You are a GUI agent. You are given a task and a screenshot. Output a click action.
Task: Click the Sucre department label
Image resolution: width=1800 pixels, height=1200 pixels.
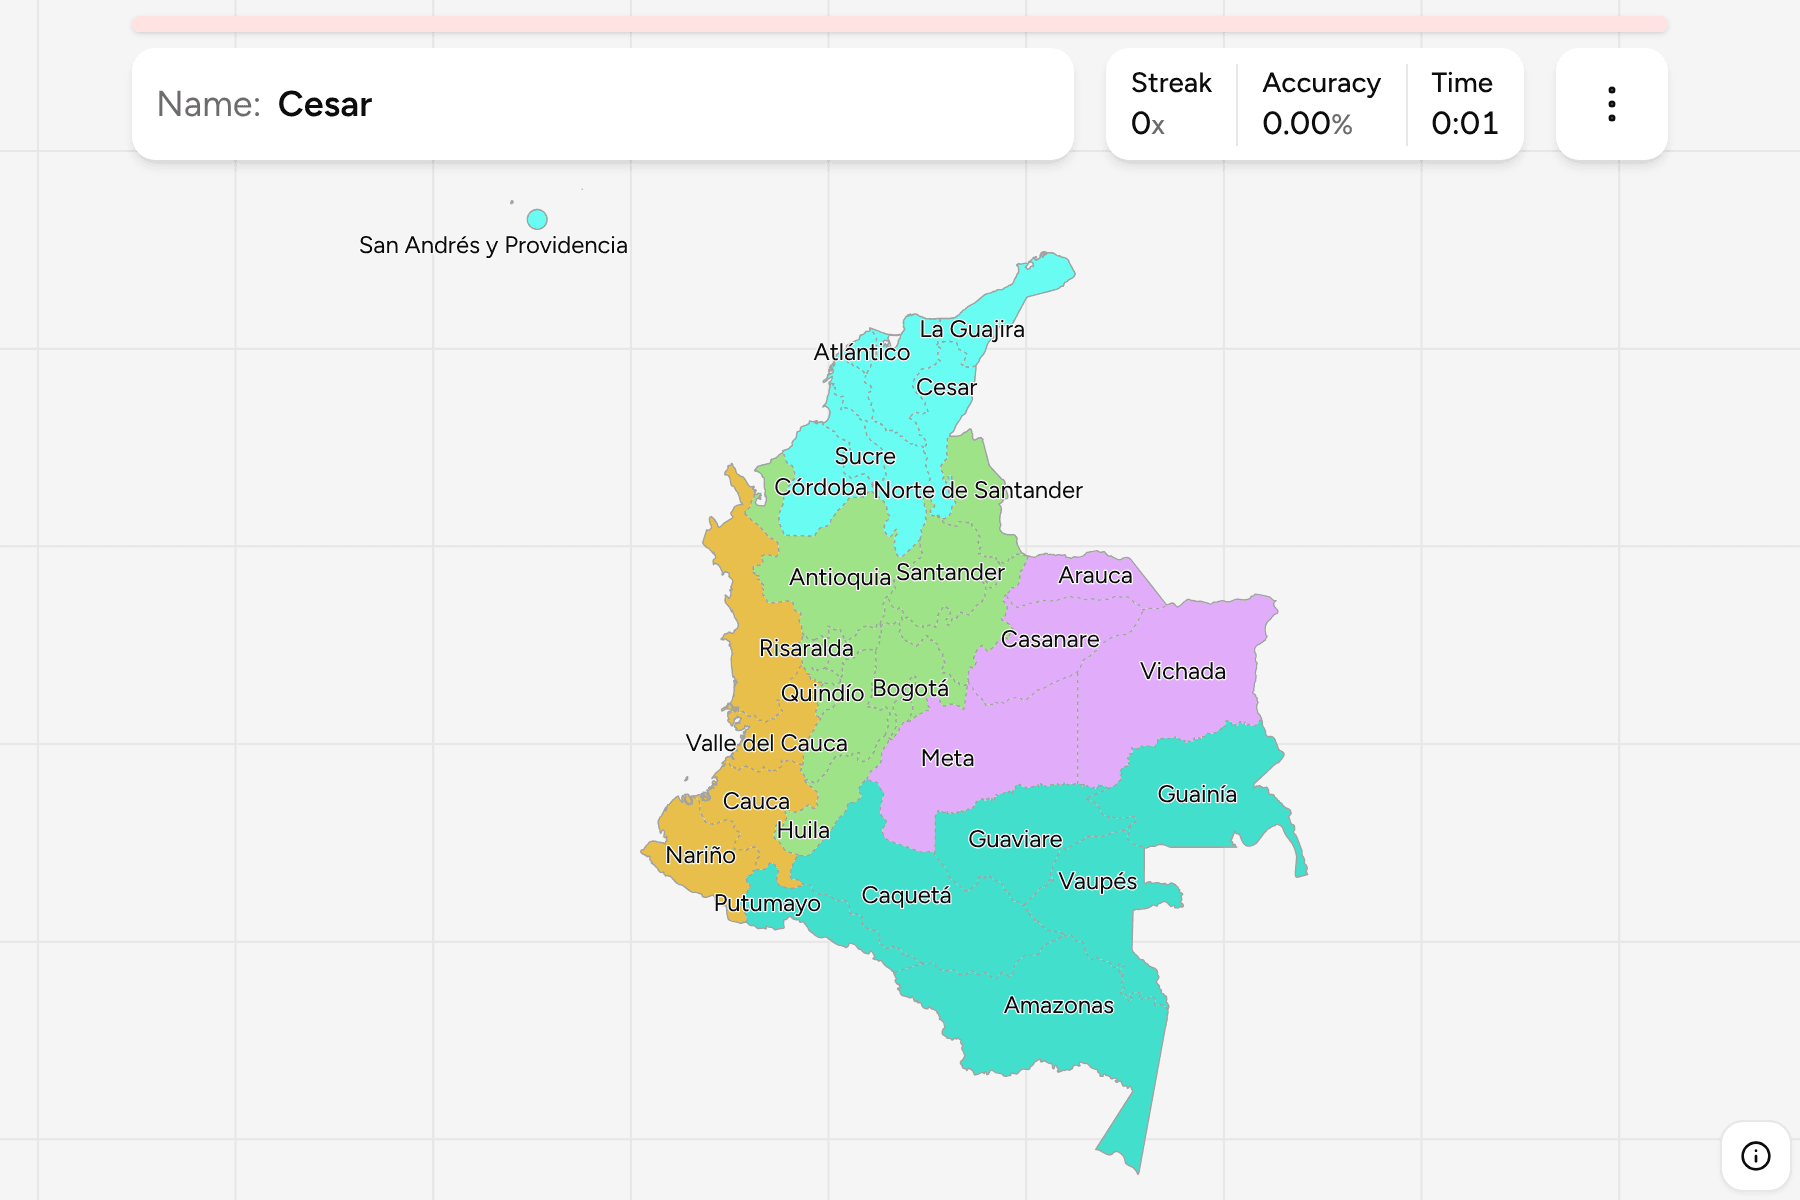pos(865,456)
